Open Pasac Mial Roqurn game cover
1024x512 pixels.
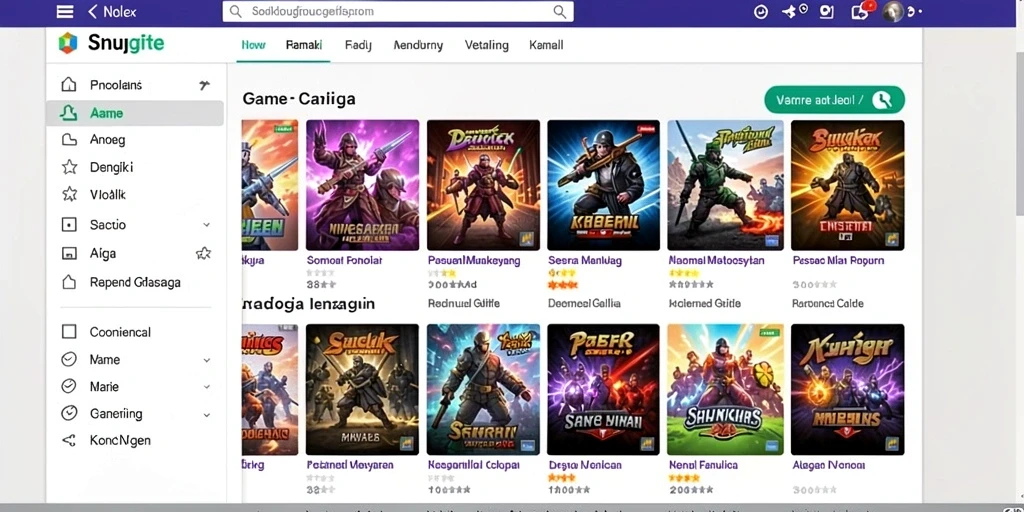tap(848, 185)
